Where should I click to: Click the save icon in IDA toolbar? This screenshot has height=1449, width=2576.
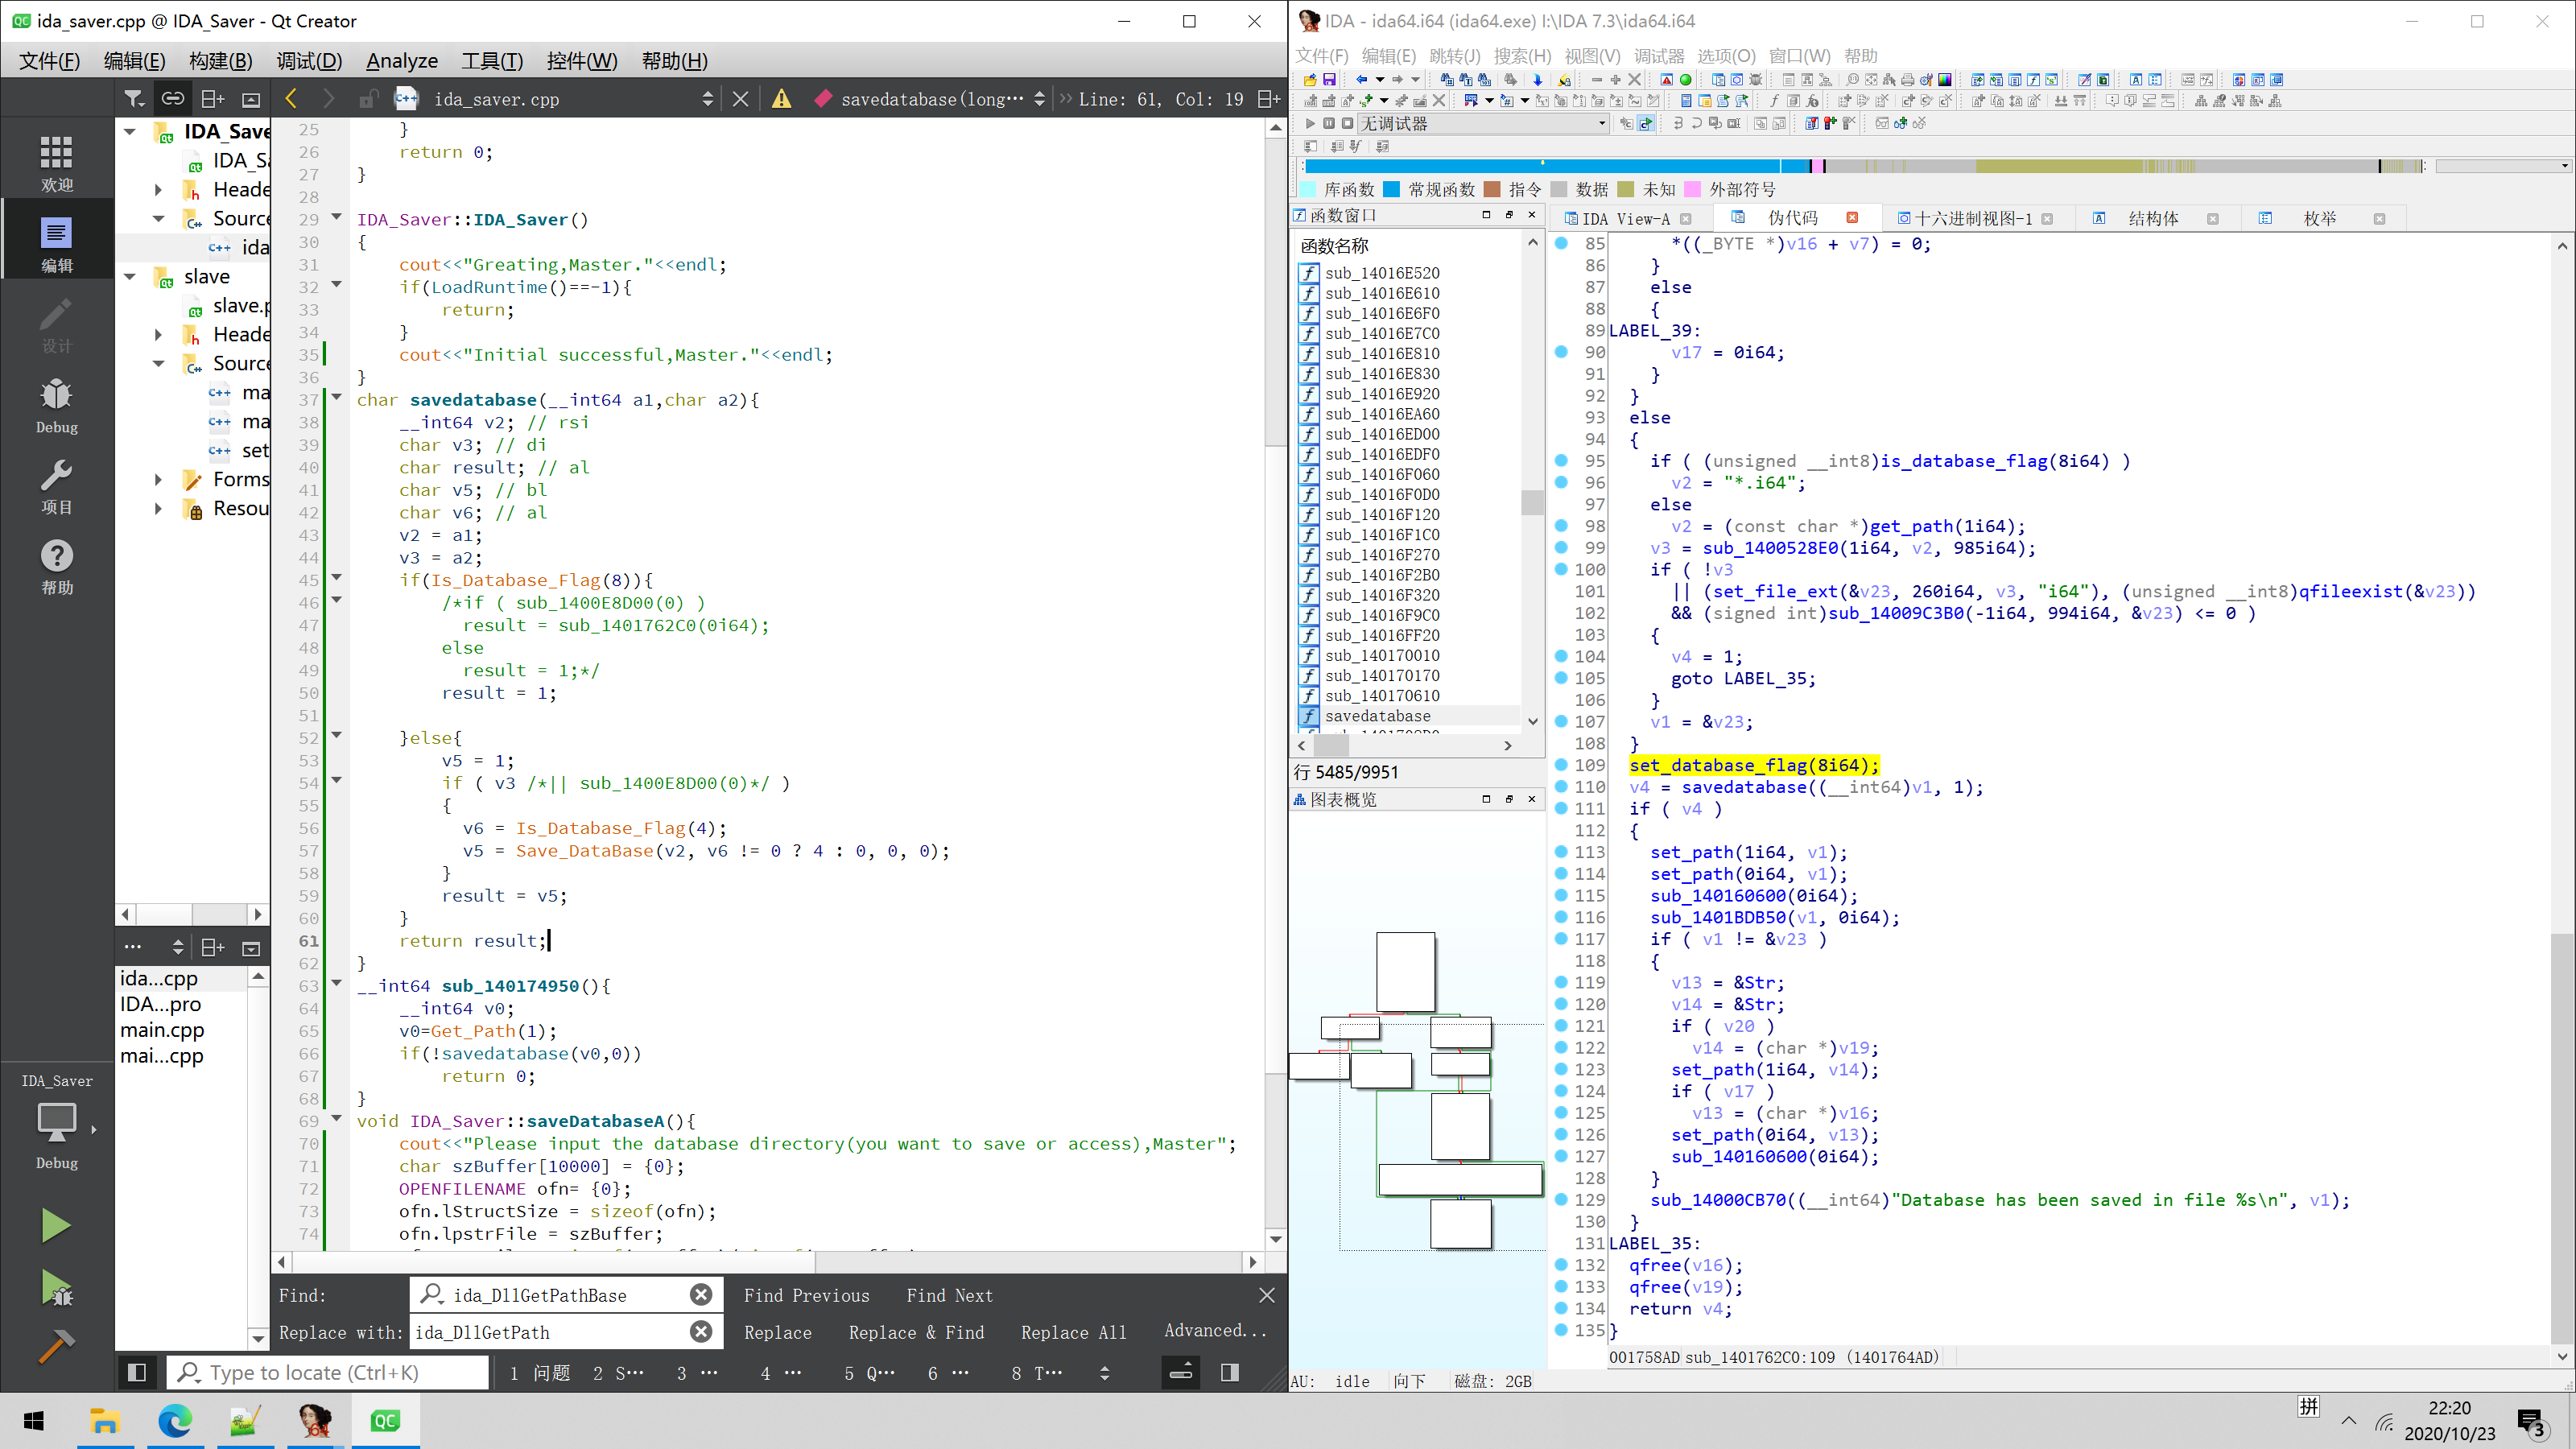tap(1329, 79)
